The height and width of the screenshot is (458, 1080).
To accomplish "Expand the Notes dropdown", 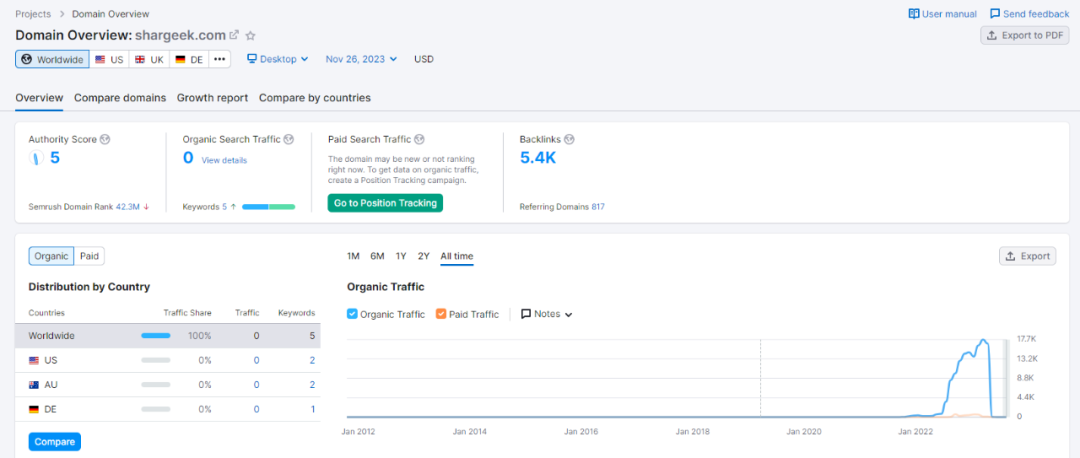I will [x=547, y=314].
